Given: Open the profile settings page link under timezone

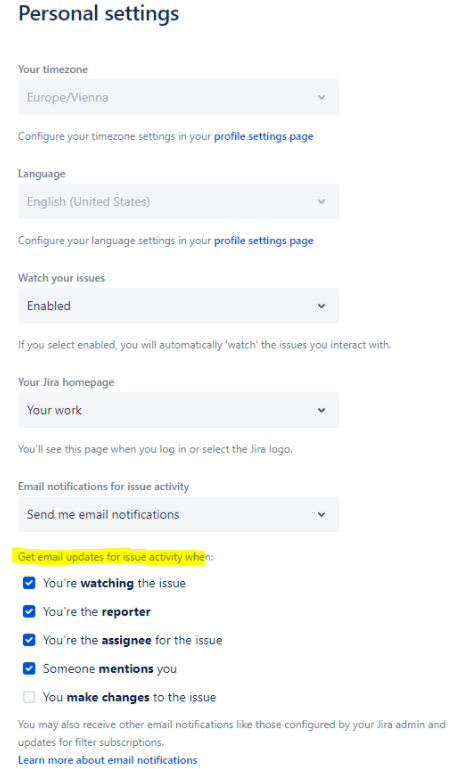Looking at the screenshot, I should (264, 136).
